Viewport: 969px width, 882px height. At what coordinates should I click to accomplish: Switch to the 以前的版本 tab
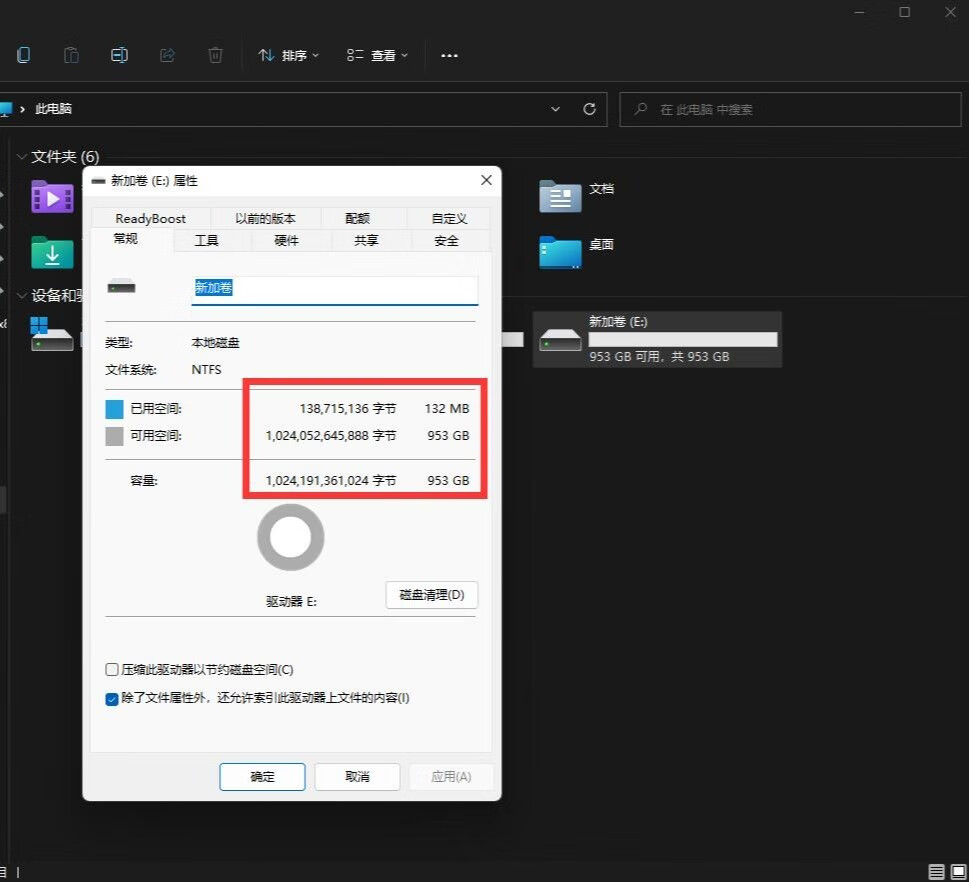tap(265, 218)
